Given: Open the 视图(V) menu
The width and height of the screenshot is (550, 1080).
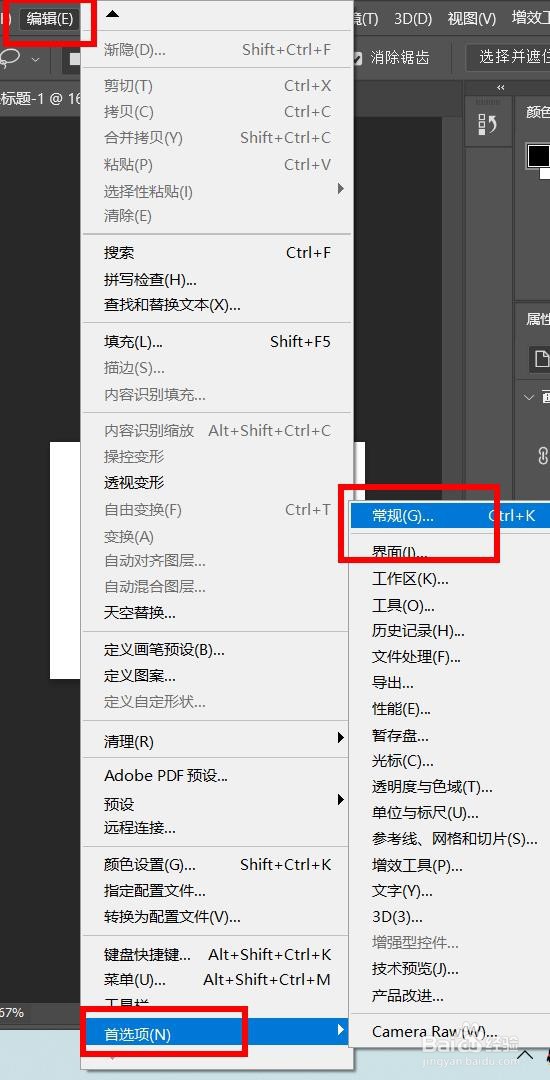Looking at the screenshot, I should [472, 19].
